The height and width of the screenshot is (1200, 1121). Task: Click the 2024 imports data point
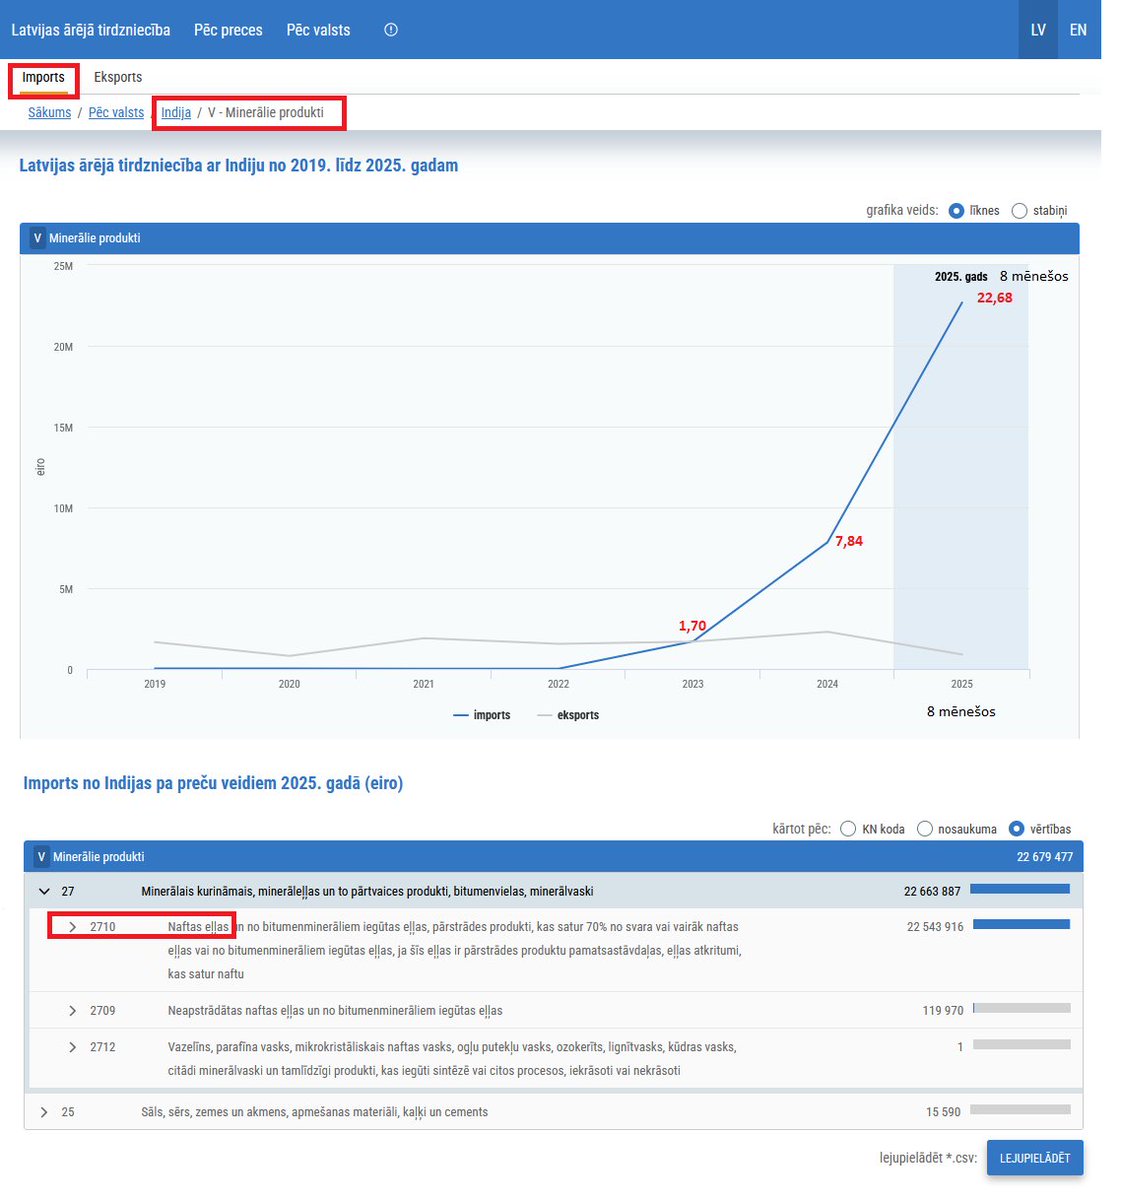coord(828,542)
